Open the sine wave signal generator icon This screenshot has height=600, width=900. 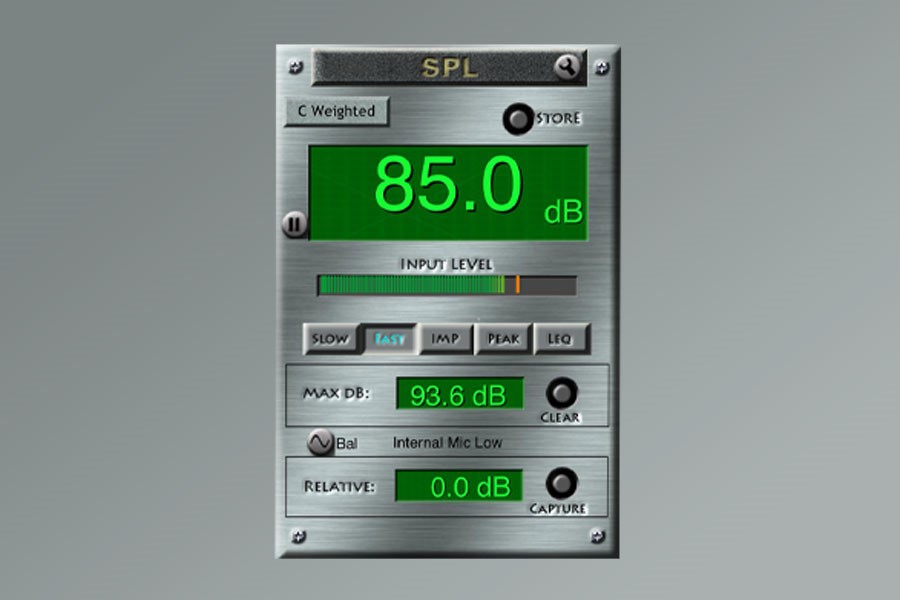click(320, 442)
